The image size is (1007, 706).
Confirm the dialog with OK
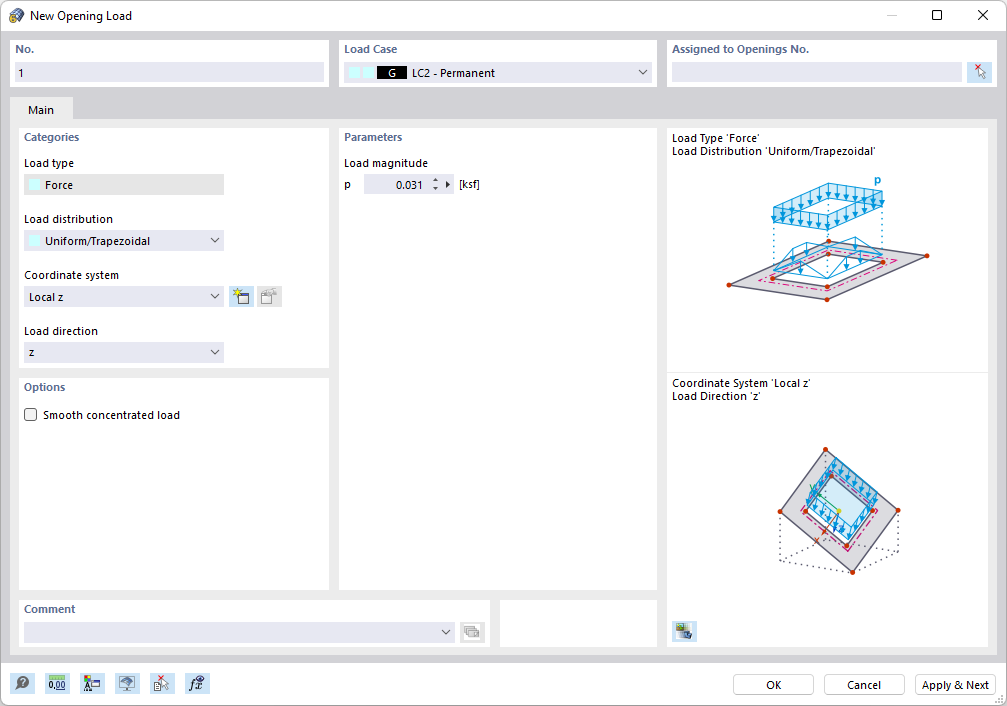pyautogui.click(x=772, y=684)
